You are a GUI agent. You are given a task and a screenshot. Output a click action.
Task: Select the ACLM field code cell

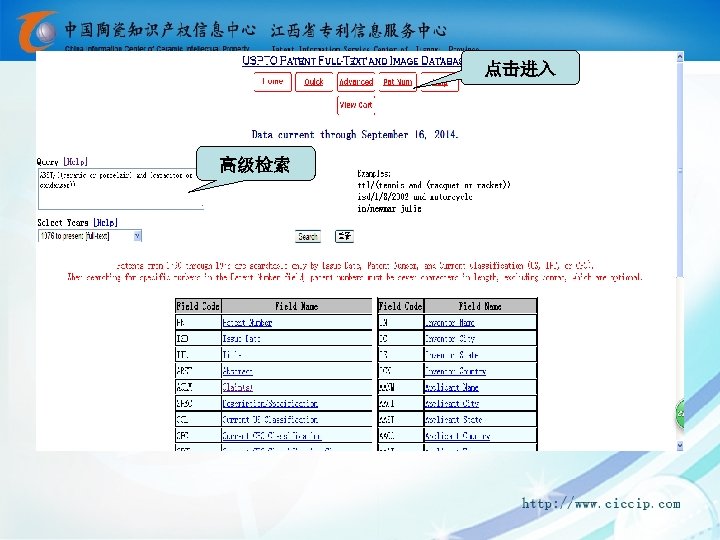(x=198, y=387)
